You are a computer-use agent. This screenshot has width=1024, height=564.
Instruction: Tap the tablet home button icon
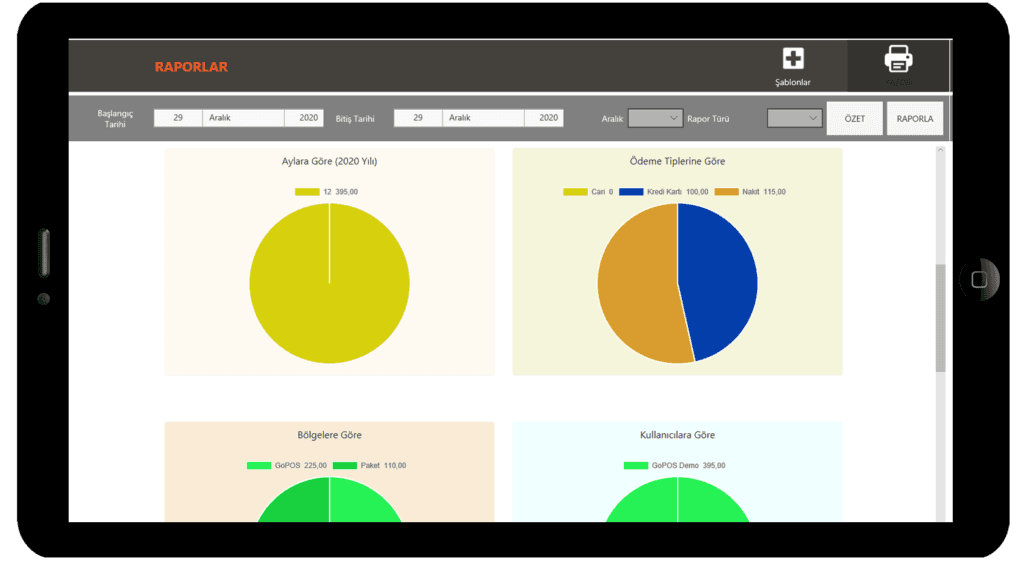click(x=979, y=280)
